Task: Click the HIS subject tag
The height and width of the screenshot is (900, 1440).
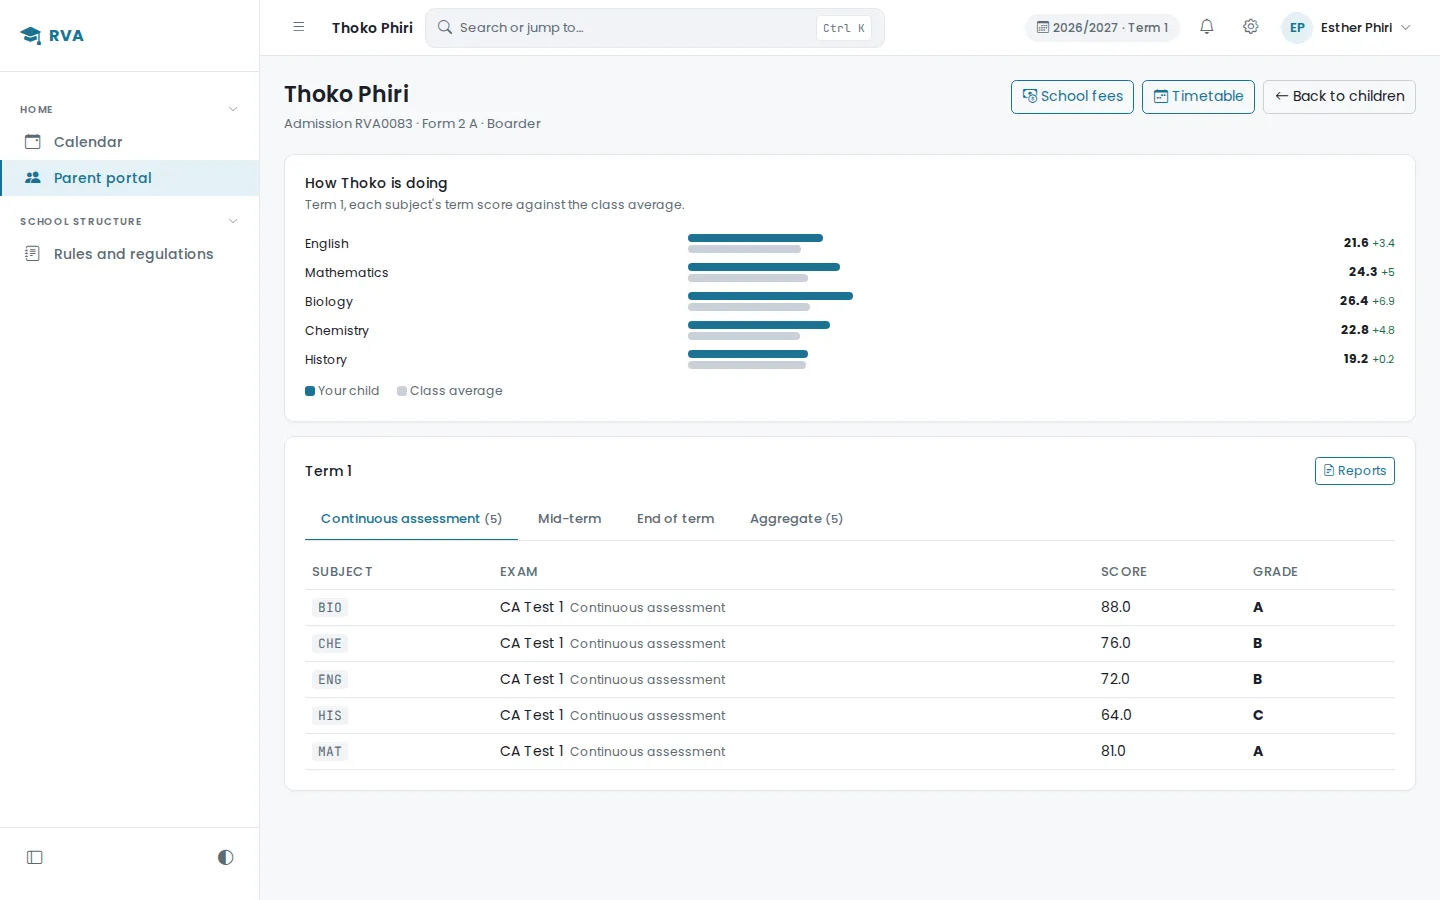Action: 330,716
